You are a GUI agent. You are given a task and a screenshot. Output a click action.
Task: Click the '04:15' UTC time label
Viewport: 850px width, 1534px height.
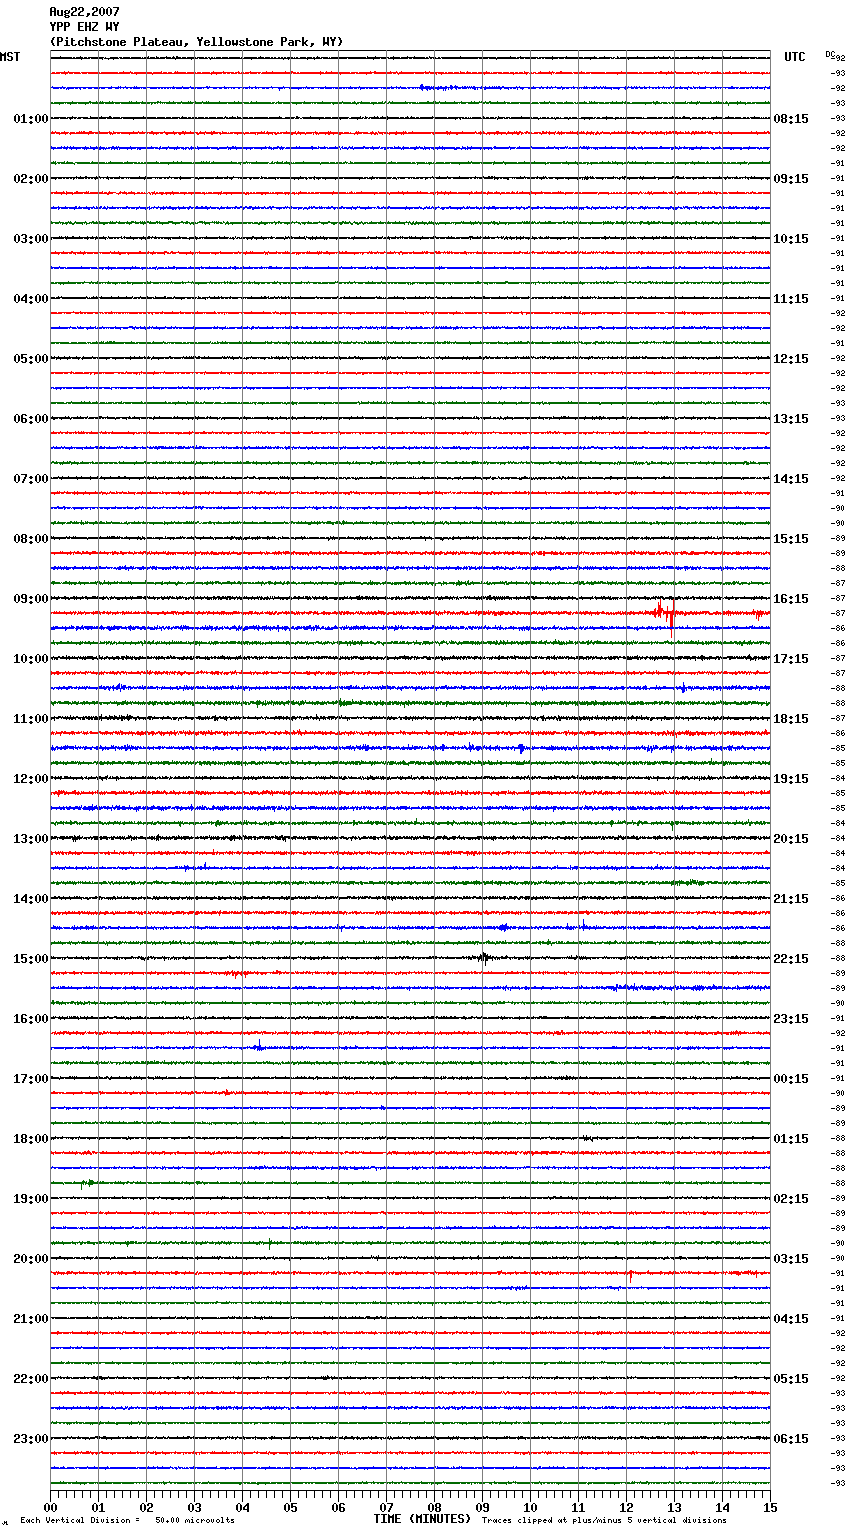point(791,1319)
